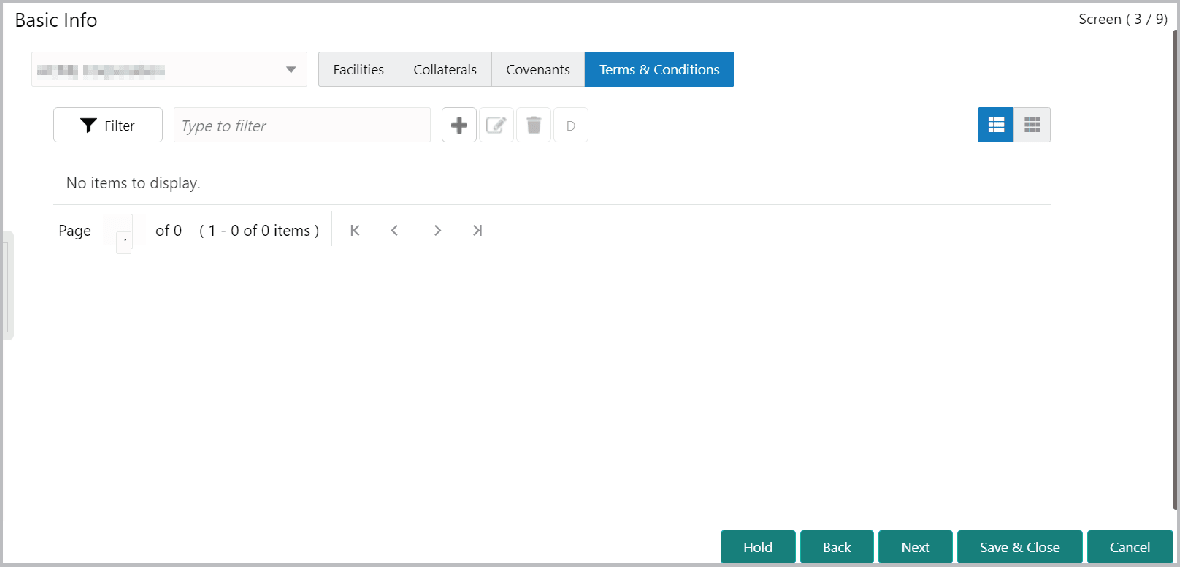Screen dimensions: 1182x569
Task: Click the vertical scrollbar on the right
Action: point(1177,271)
